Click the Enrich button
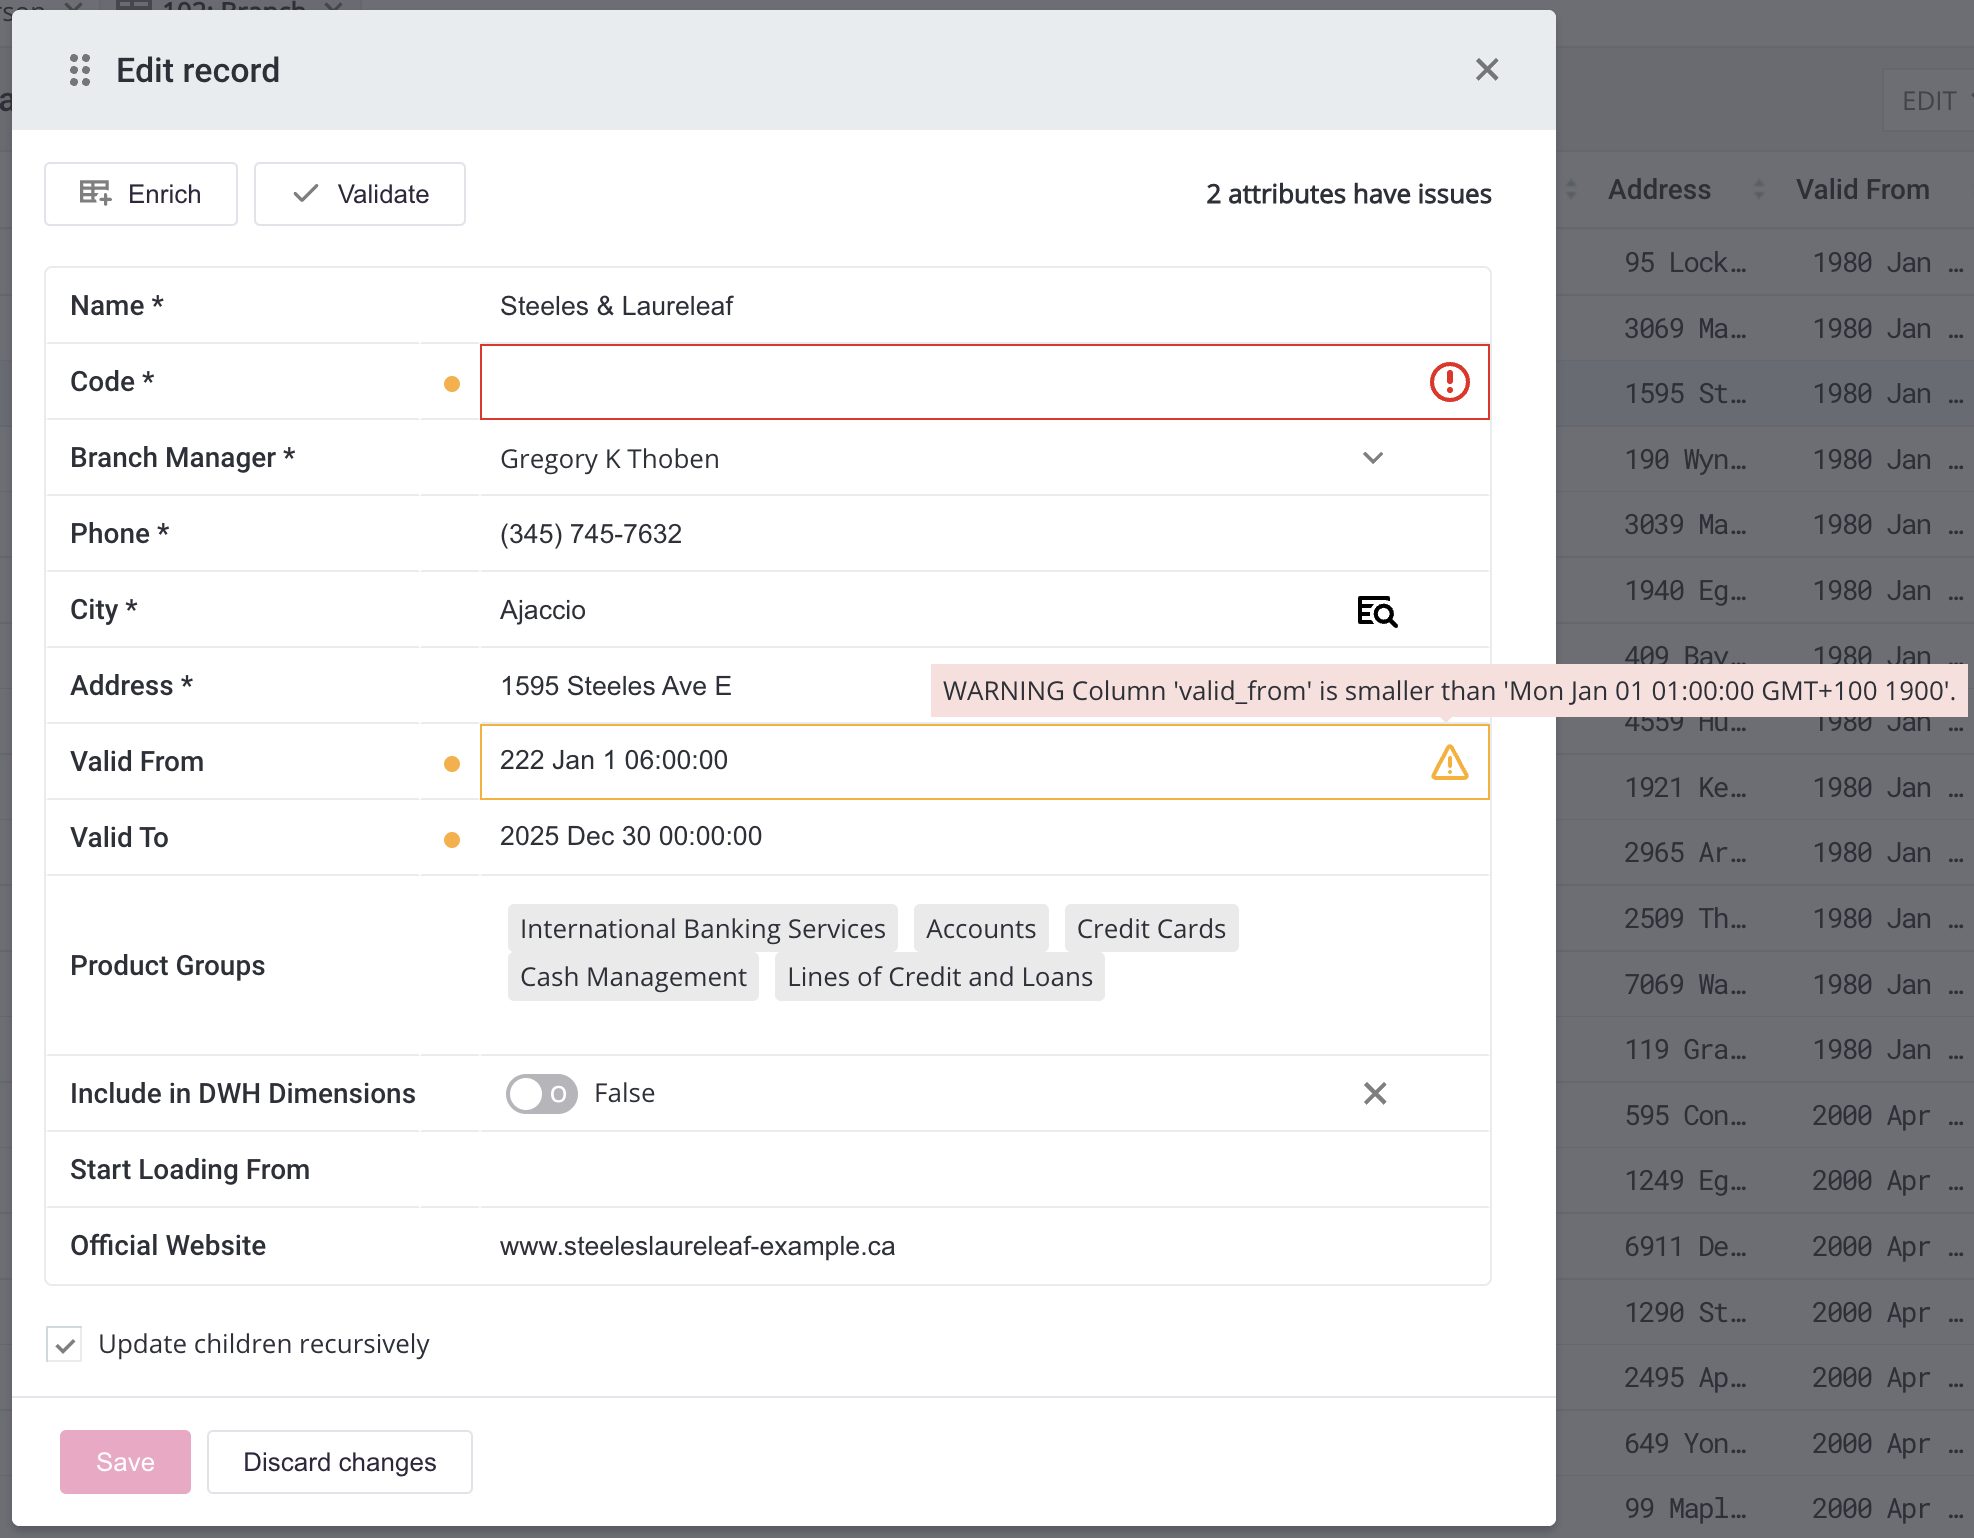Image resolution: width=1974 pixels, height=1538 pixels. click(141, 194)
